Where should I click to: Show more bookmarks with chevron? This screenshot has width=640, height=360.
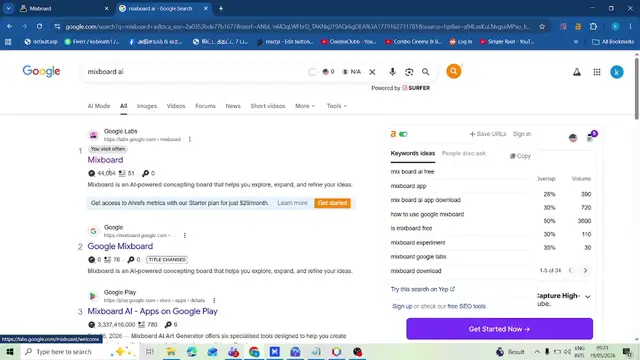point(576,42)
